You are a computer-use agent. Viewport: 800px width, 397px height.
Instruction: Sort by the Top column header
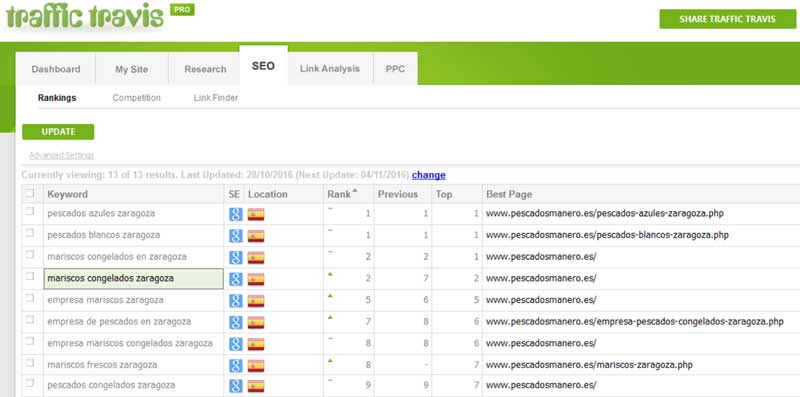coord(443,194)
